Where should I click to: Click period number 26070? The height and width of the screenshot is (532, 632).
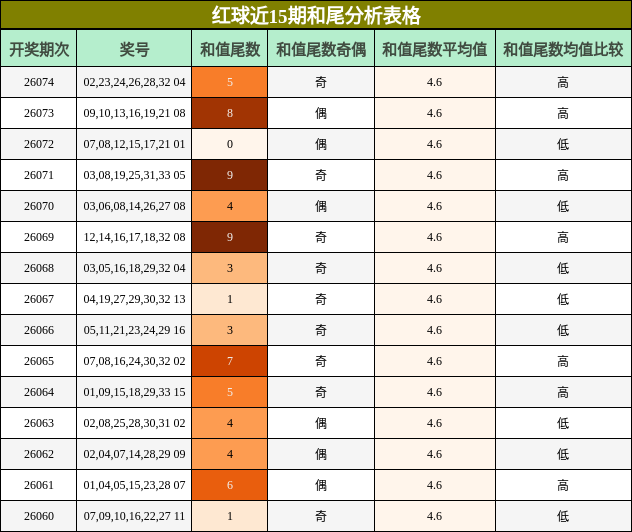(39, 206)
